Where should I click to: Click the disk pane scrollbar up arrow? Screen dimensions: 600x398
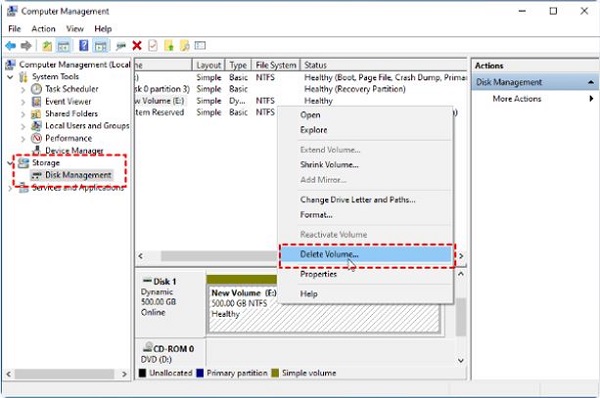click(x=461, y=274)
